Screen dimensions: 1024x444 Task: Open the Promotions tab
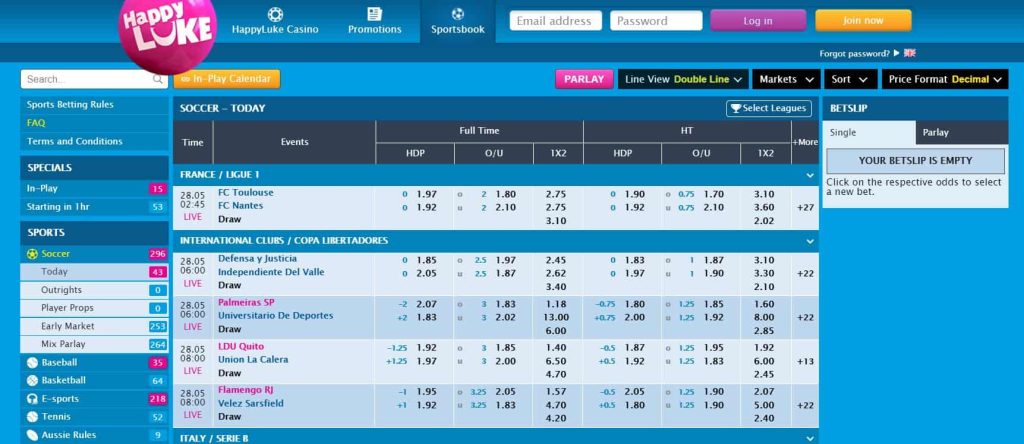click(x=374, y=21)
